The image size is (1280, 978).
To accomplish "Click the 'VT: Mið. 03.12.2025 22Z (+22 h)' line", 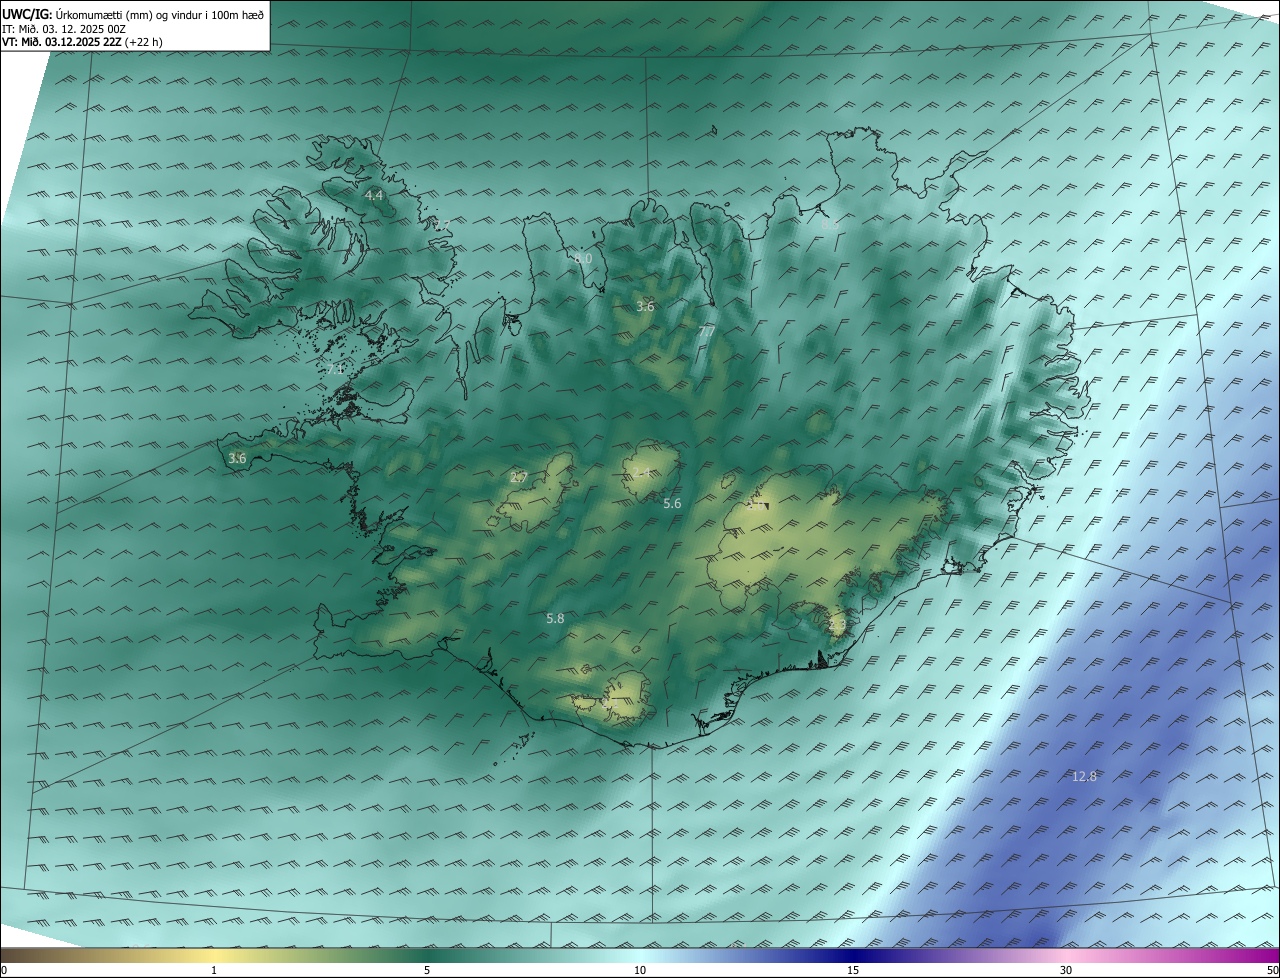I will [82, 42].
